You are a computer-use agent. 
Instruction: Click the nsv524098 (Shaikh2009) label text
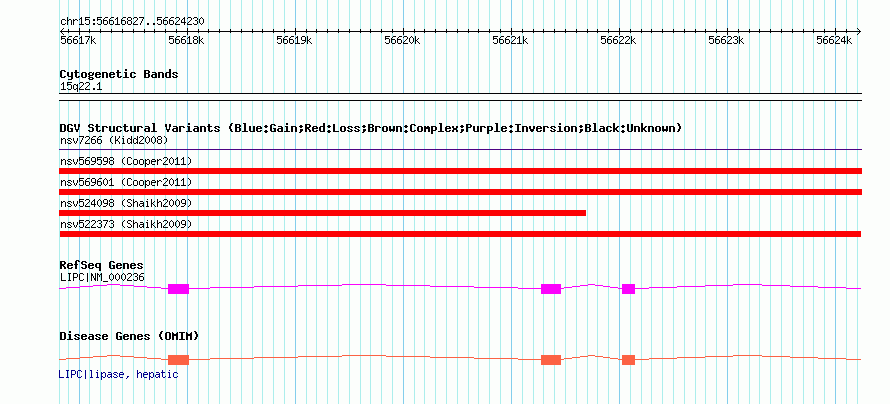126,203
